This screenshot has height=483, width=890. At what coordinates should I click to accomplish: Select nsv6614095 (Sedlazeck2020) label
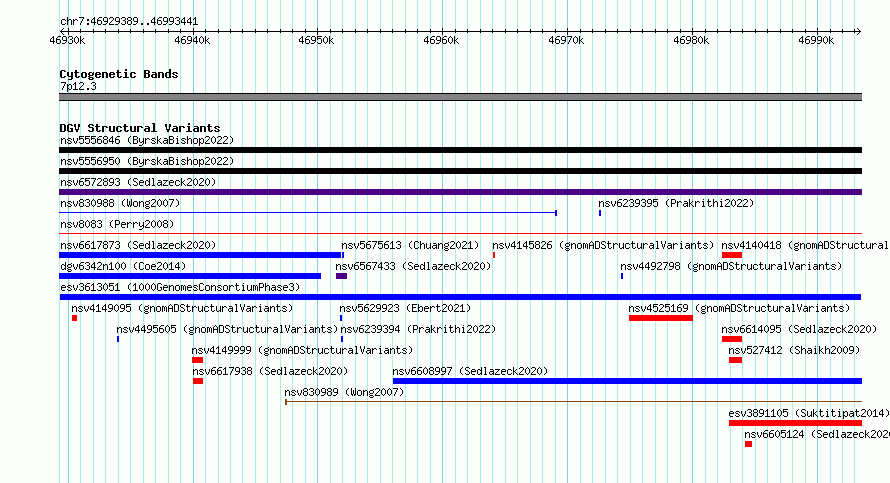click(799, 329)
